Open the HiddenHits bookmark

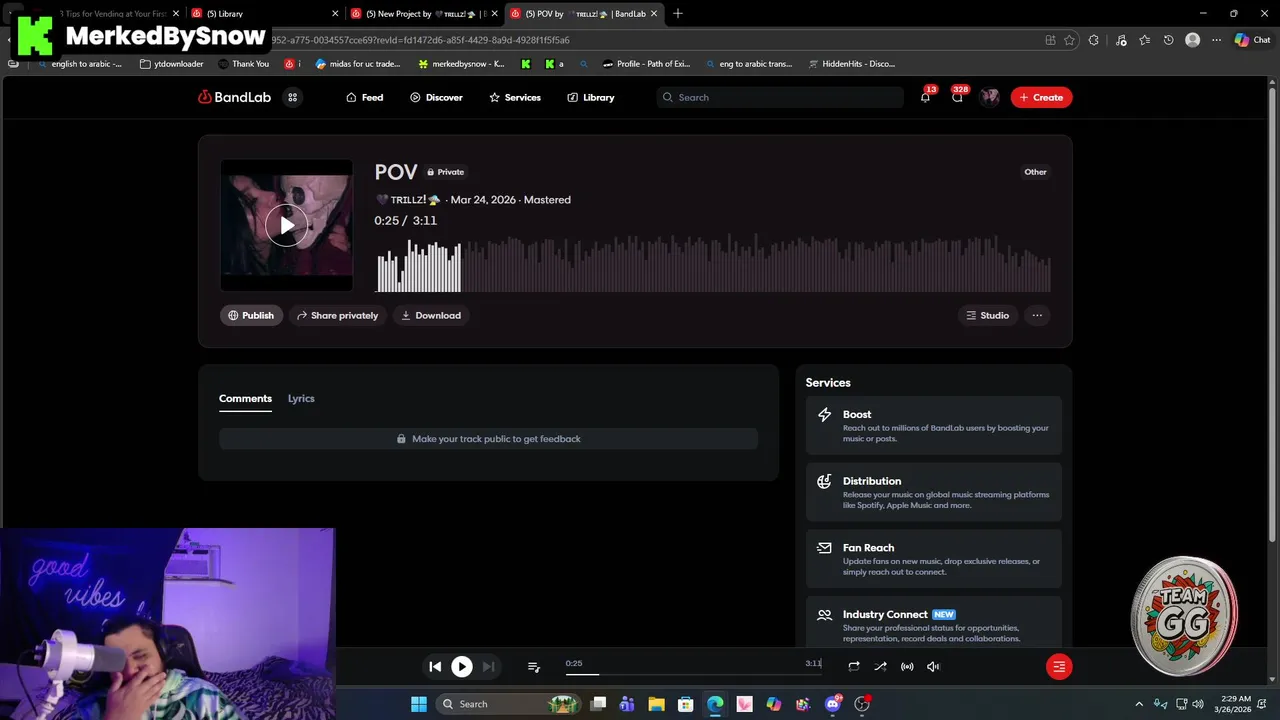point(850,64)
